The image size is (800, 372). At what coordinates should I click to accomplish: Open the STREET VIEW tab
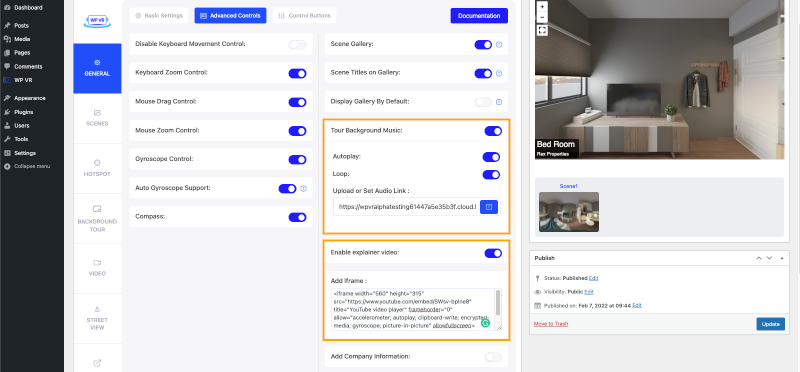click(97, 318)
